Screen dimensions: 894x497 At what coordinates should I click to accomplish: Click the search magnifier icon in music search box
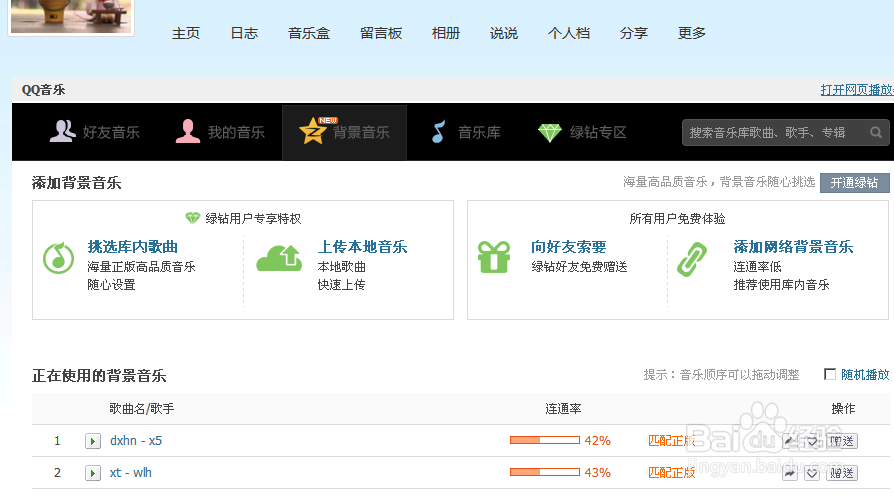point(876,133)
